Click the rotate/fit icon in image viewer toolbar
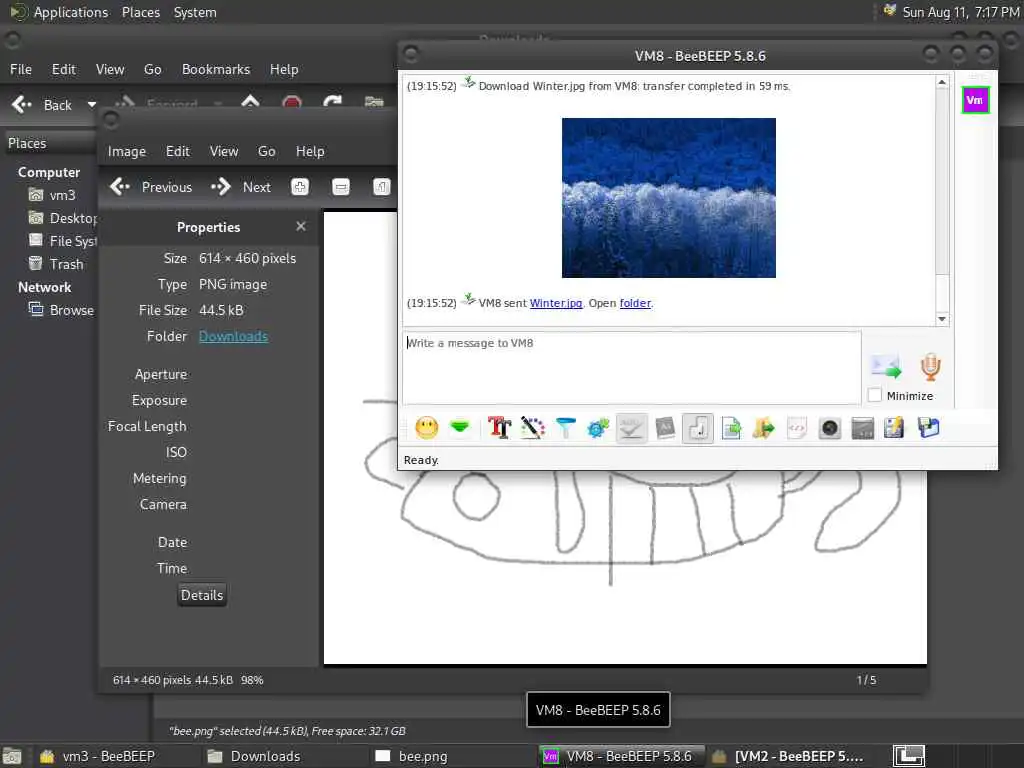This screenshot has width=1024, height=768. coord(381,187)
